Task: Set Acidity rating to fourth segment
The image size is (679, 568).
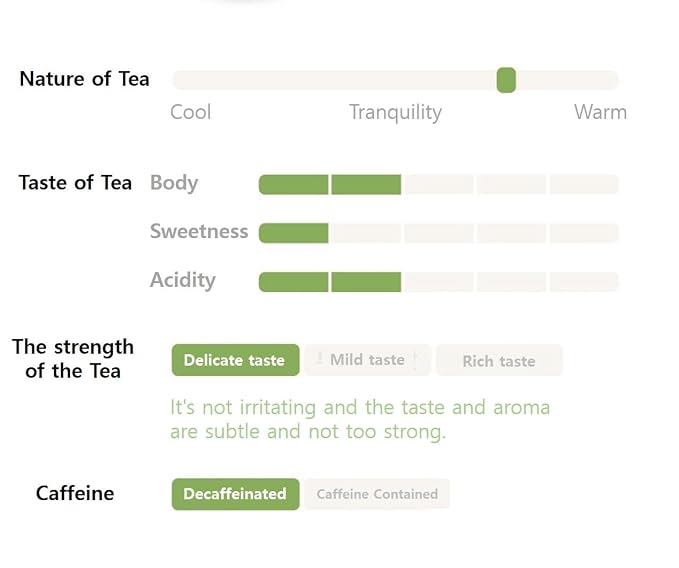Action: [x=511, y=282]
